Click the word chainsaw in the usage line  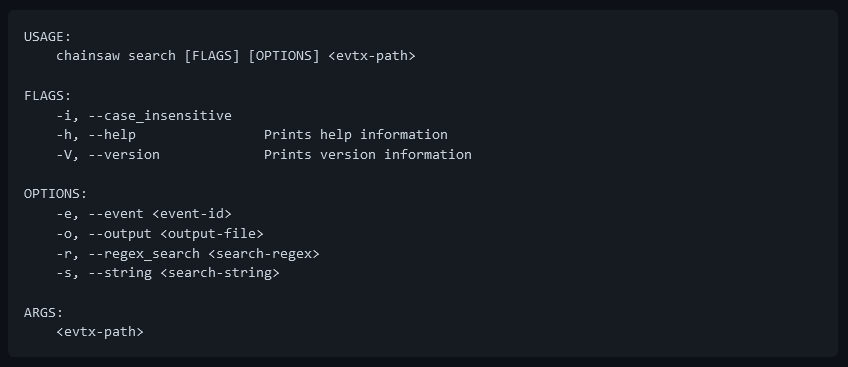(x=88, y=56)
